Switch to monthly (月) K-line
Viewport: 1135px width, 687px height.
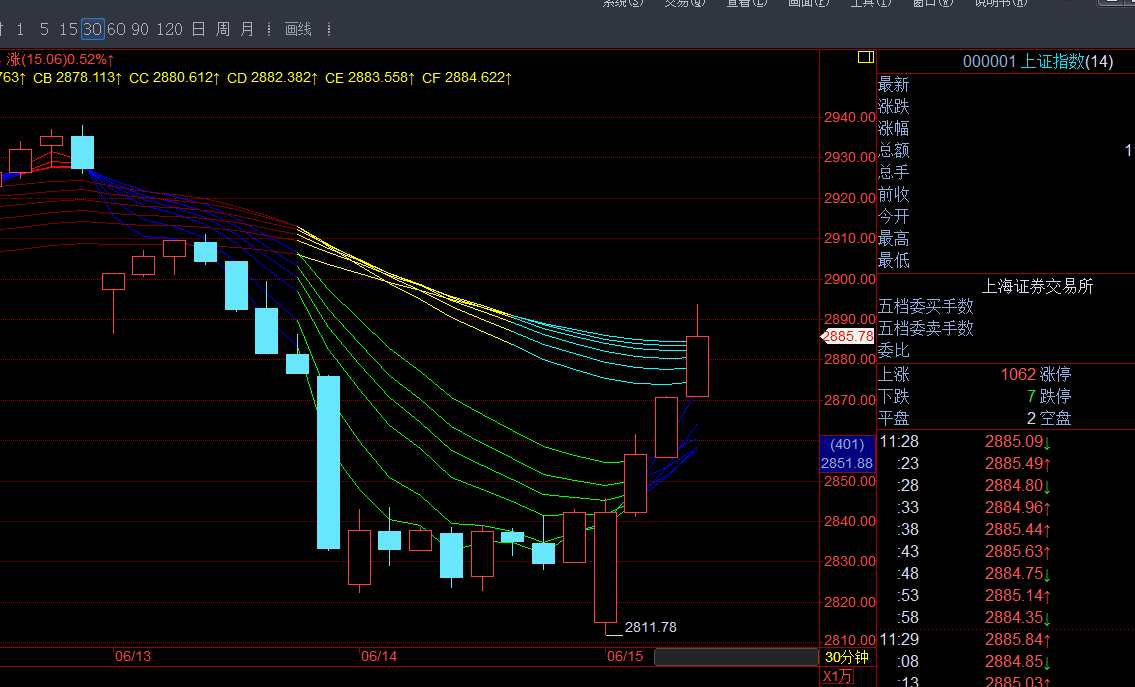pyautogui.click(x=247, y=29)
